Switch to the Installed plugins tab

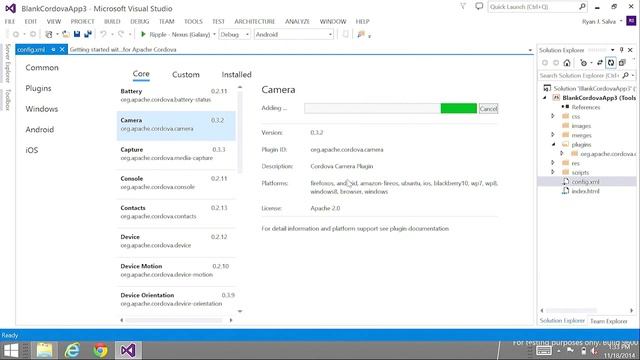[x=236, y=75]
